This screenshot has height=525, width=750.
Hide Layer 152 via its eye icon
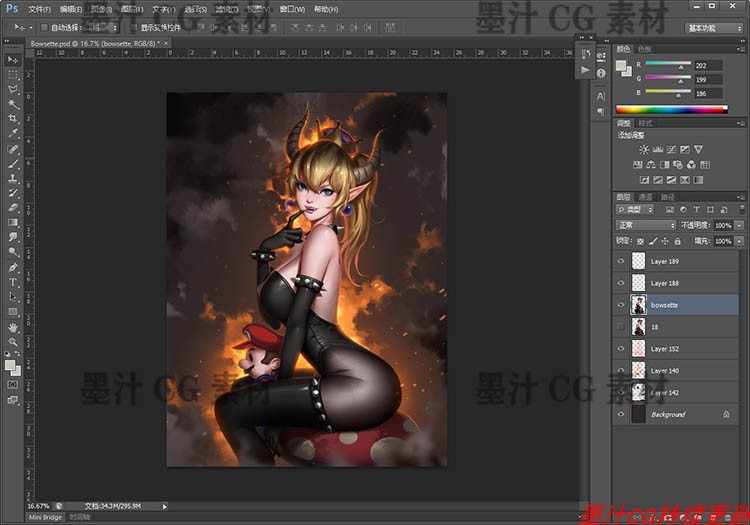pyautogui.click(x=621, y=349)
